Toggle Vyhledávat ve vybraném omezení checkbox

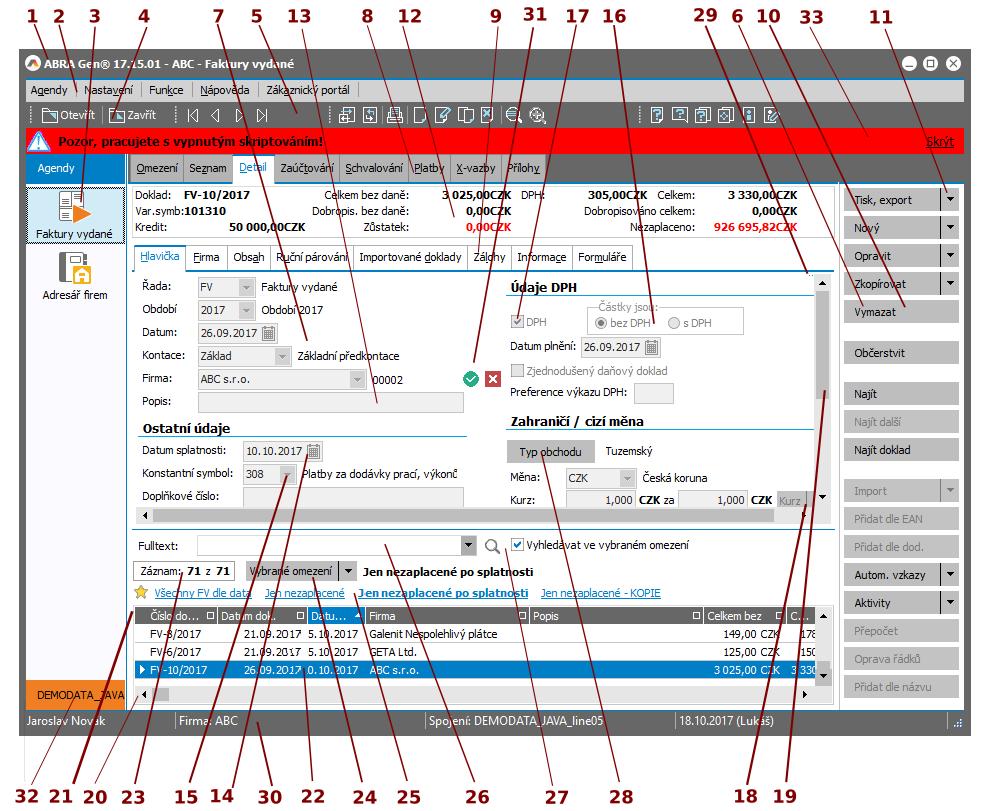pos(517,545)
